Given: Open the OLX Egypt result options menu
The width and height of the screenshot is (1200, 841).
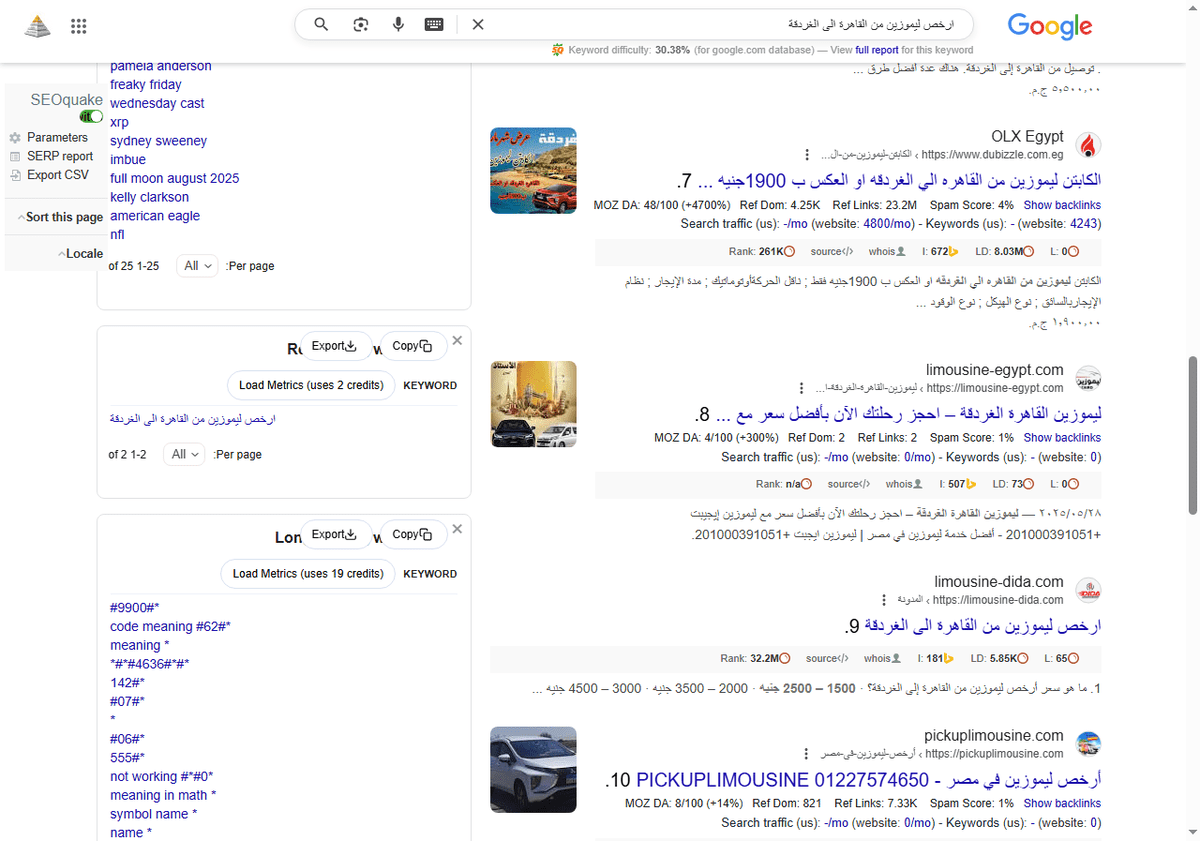Looking at the screenshot, I should tap(808, 154).
